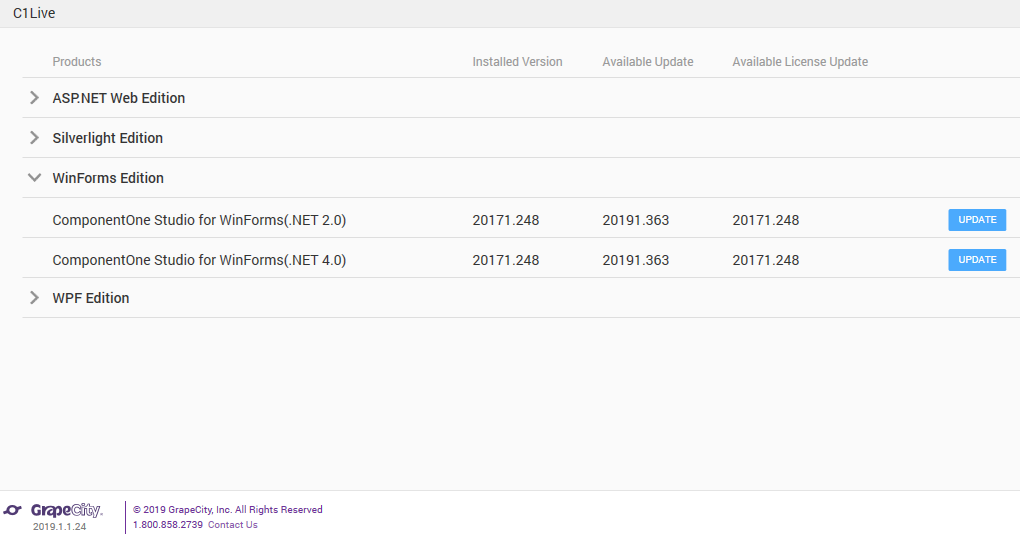Expand the Silverlight Edition chevron

pyautogui.click(x=34, y=138)
